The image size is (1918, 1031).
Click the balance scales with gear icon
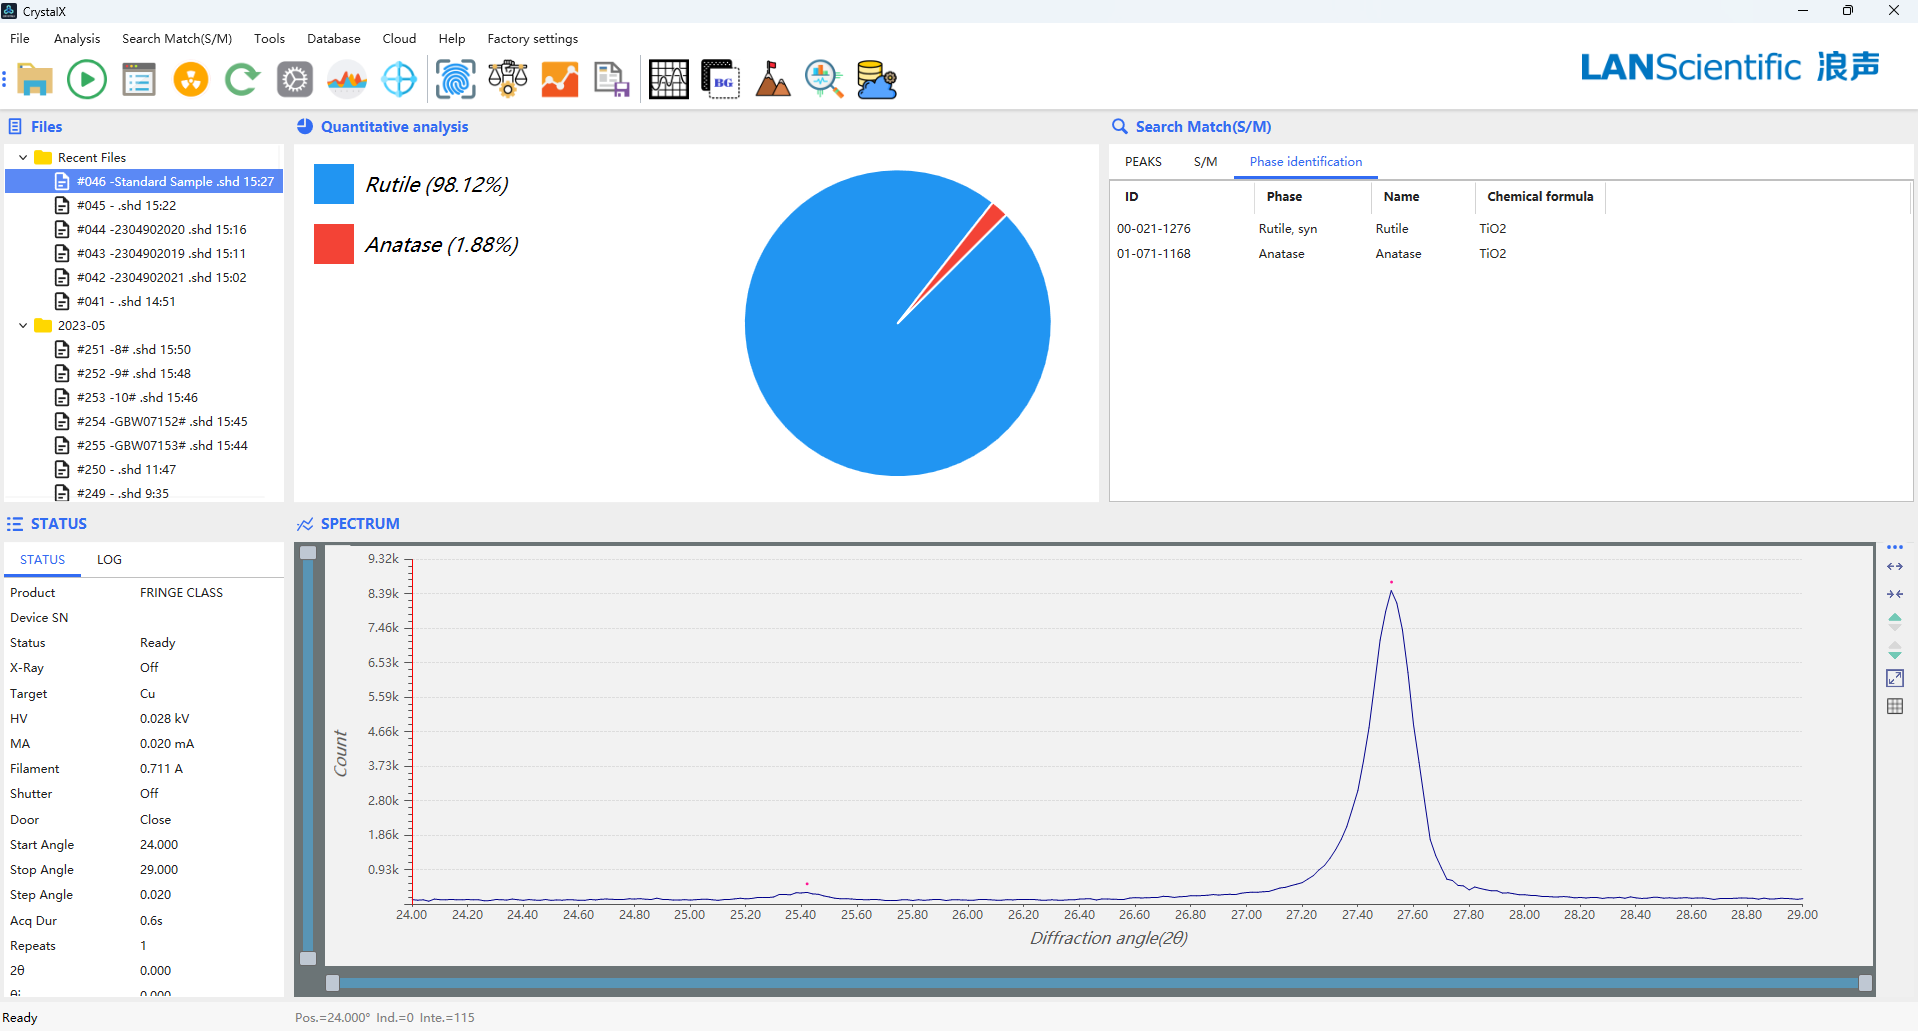[x=508, y=79]
